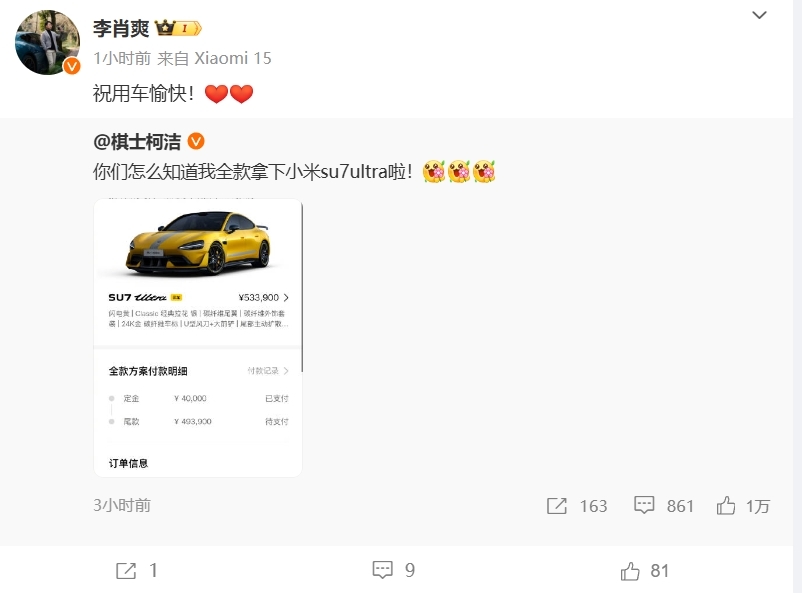Click verified badge next to 棋士柯洁

[196, 141]
